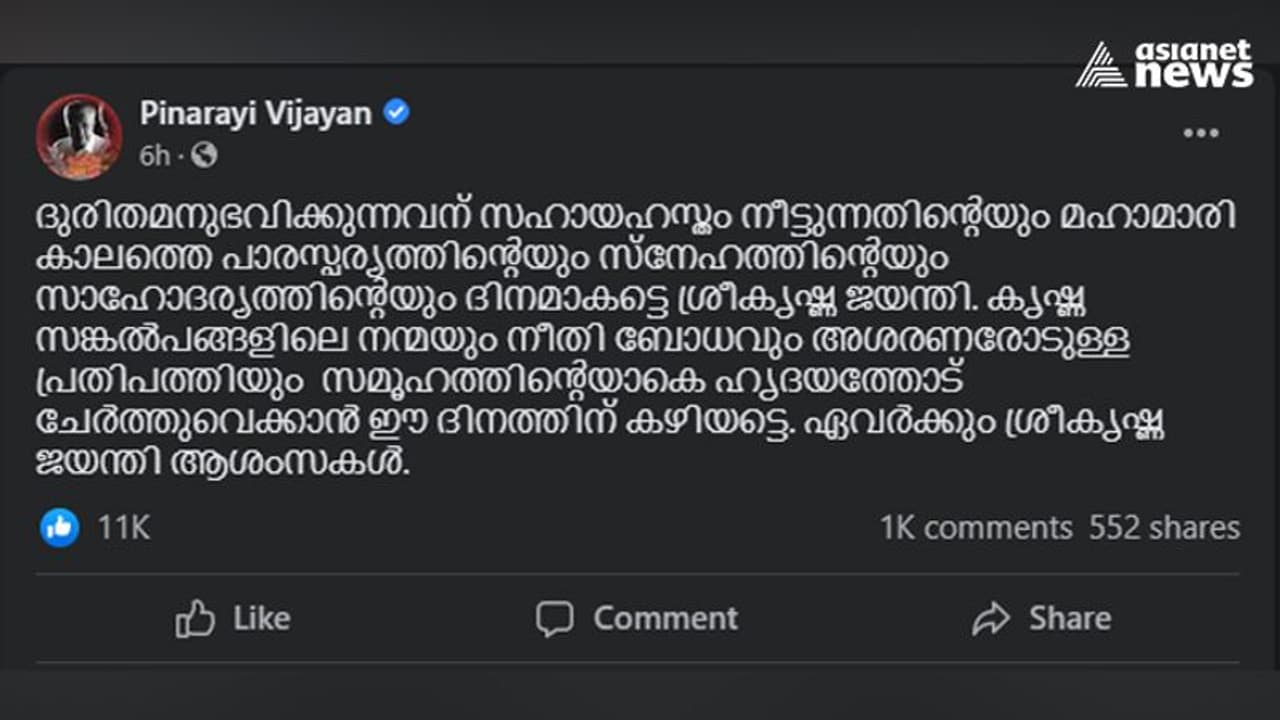Click the thumbs-up reaction icon
Viewport: 1280px width, 720px height.
click(x=60, y=527)
